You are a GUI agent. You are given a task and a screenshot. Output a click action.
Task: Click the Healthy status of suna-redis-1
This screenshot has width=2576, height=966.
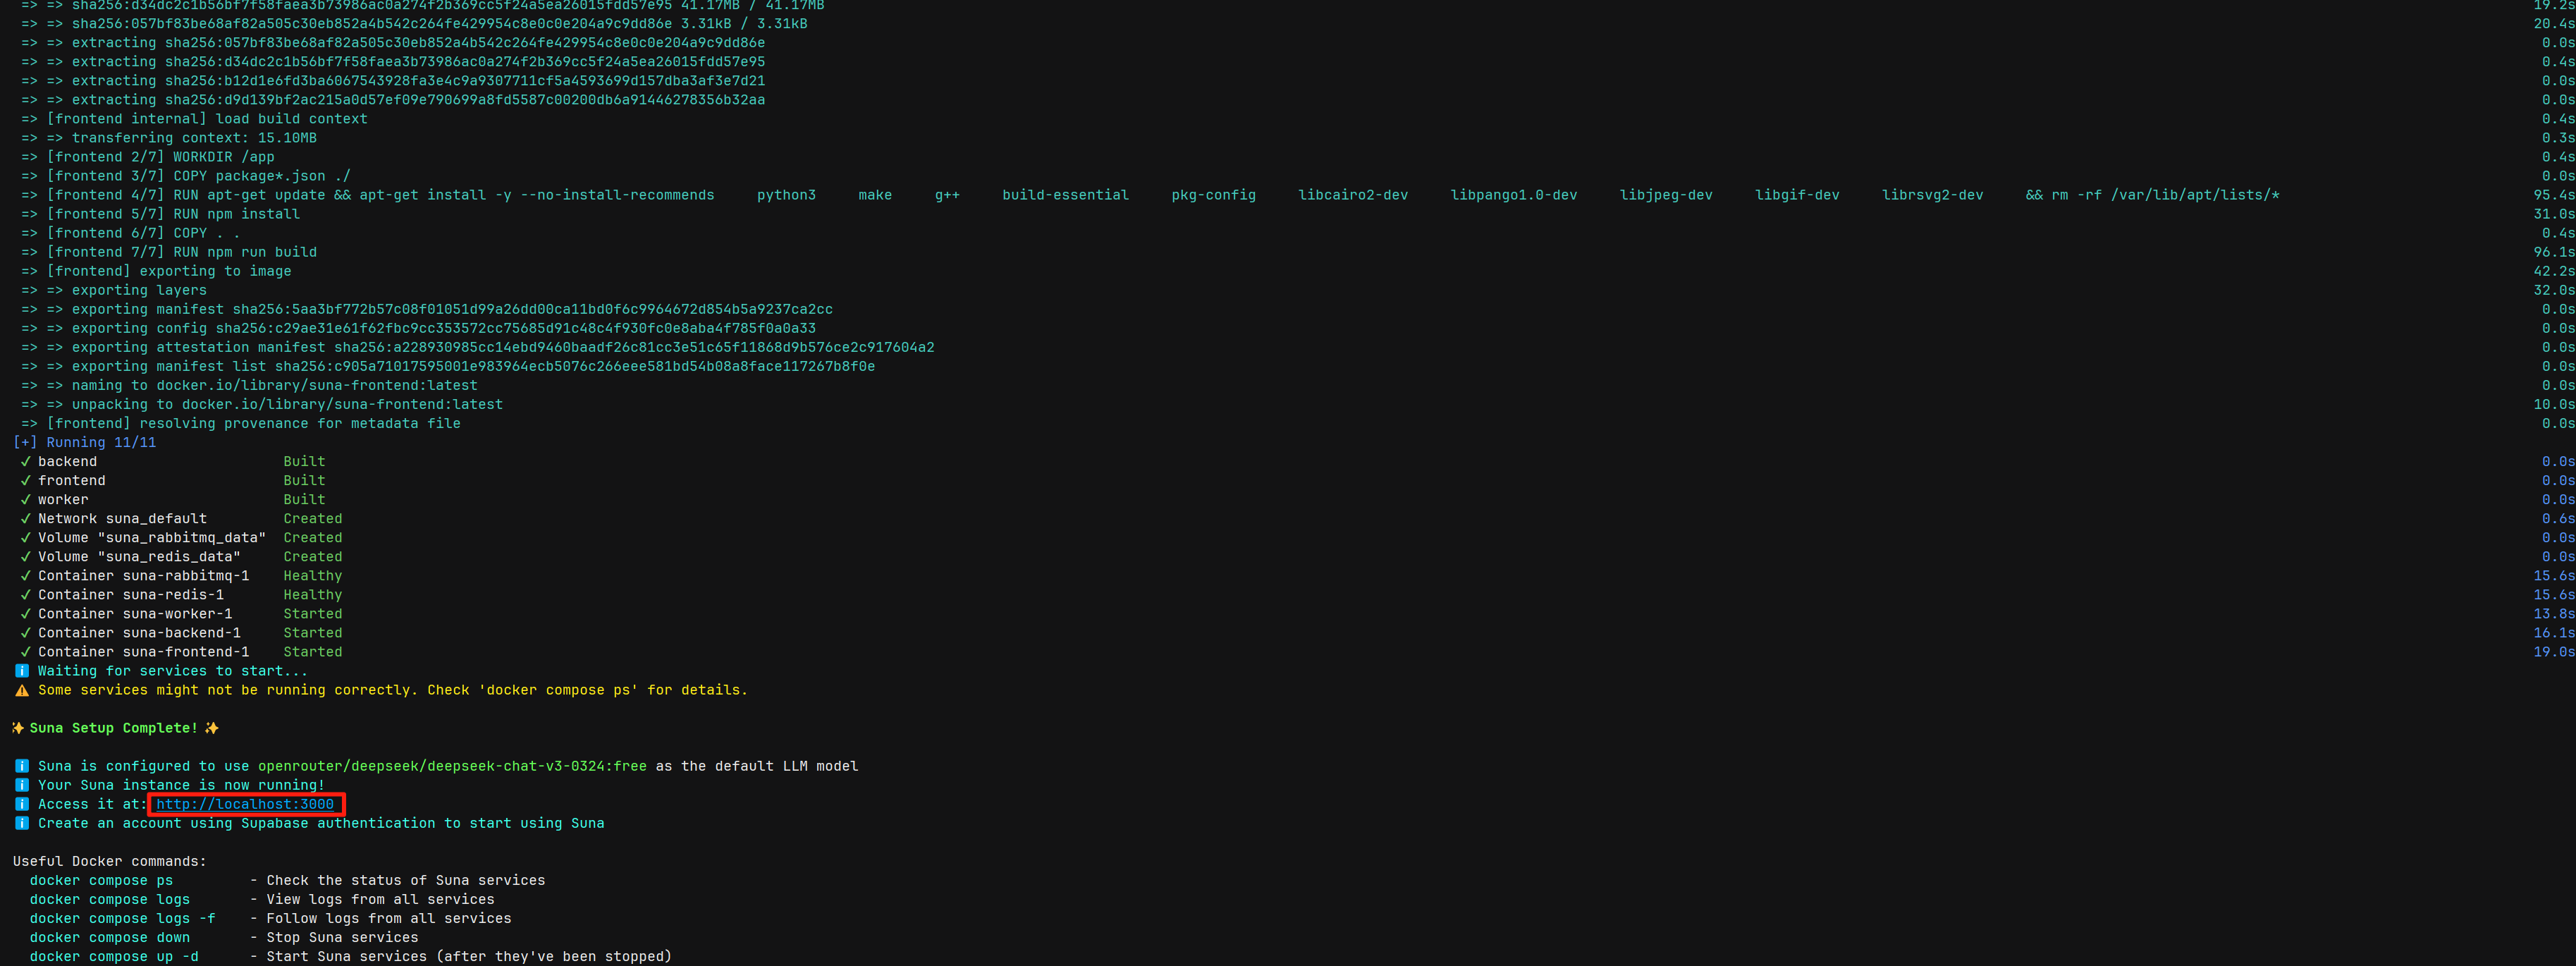312,595
